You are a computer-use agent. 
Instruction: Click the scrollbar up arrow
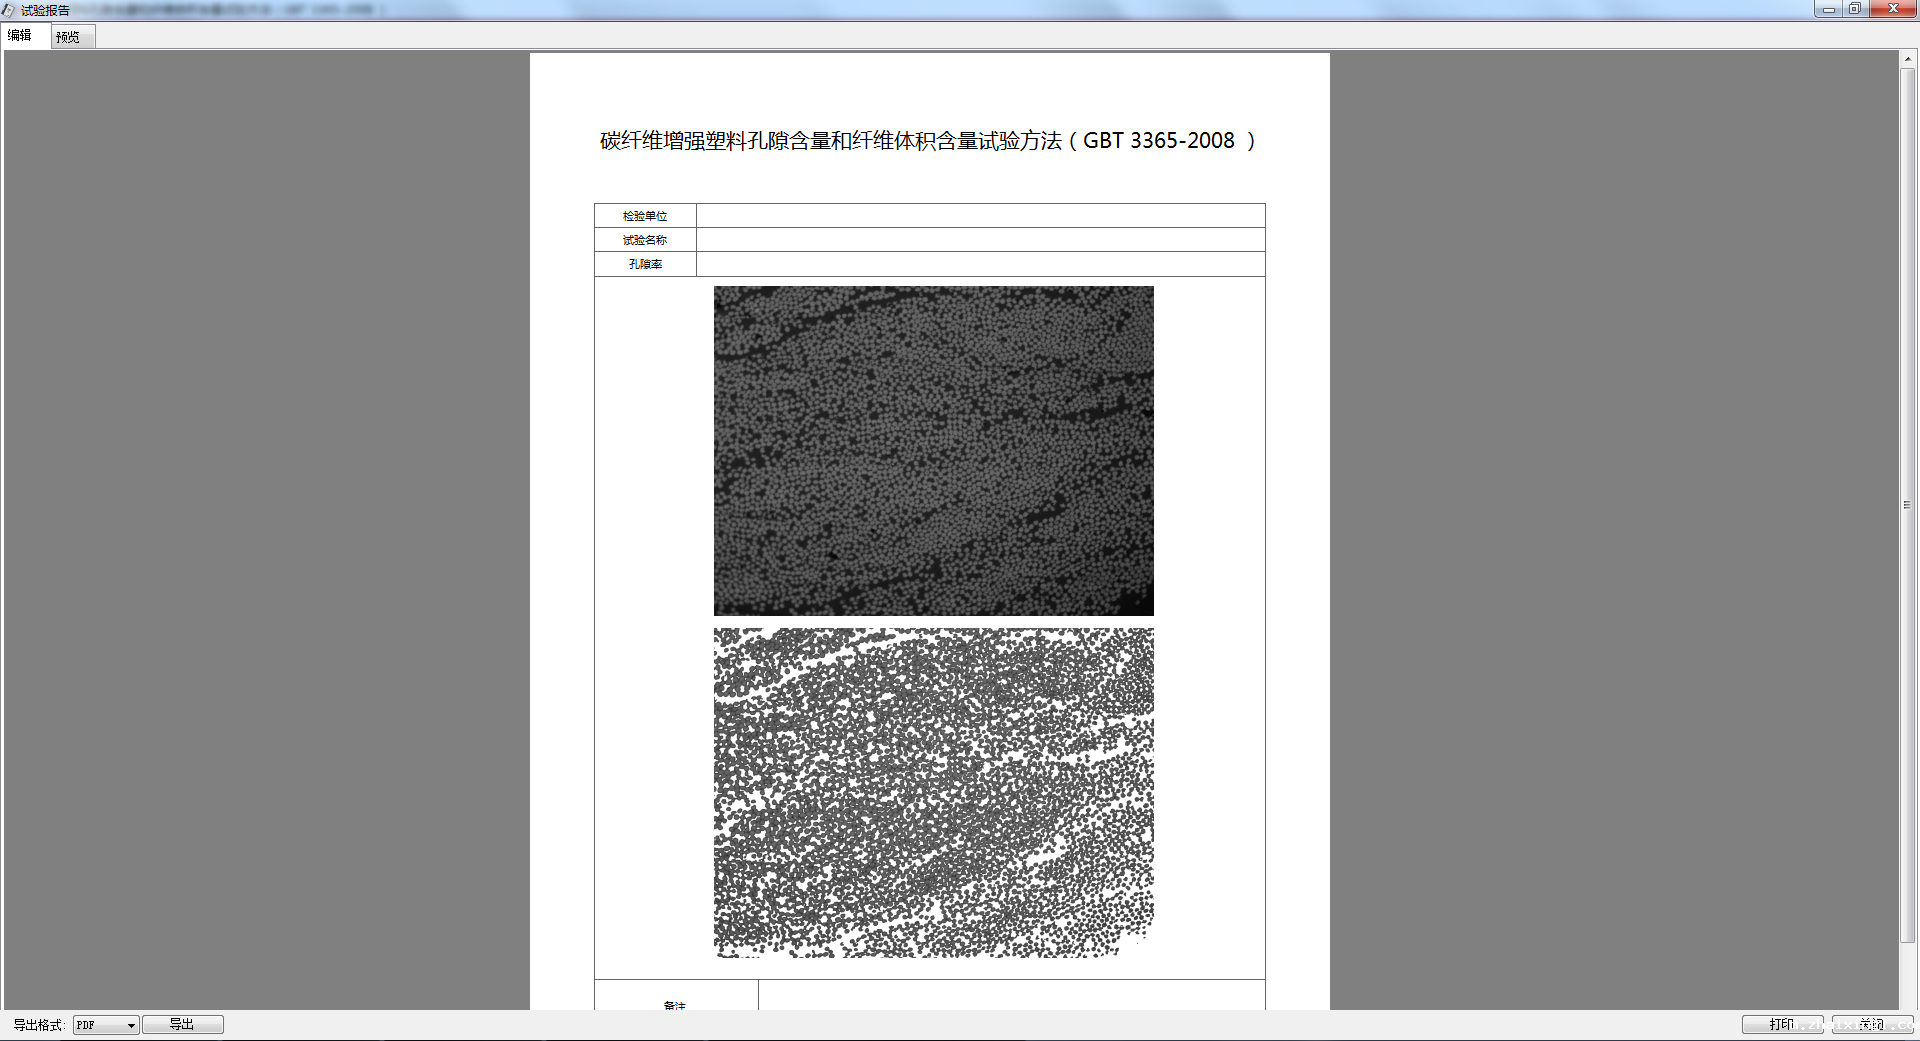(x=1907, y=59)
